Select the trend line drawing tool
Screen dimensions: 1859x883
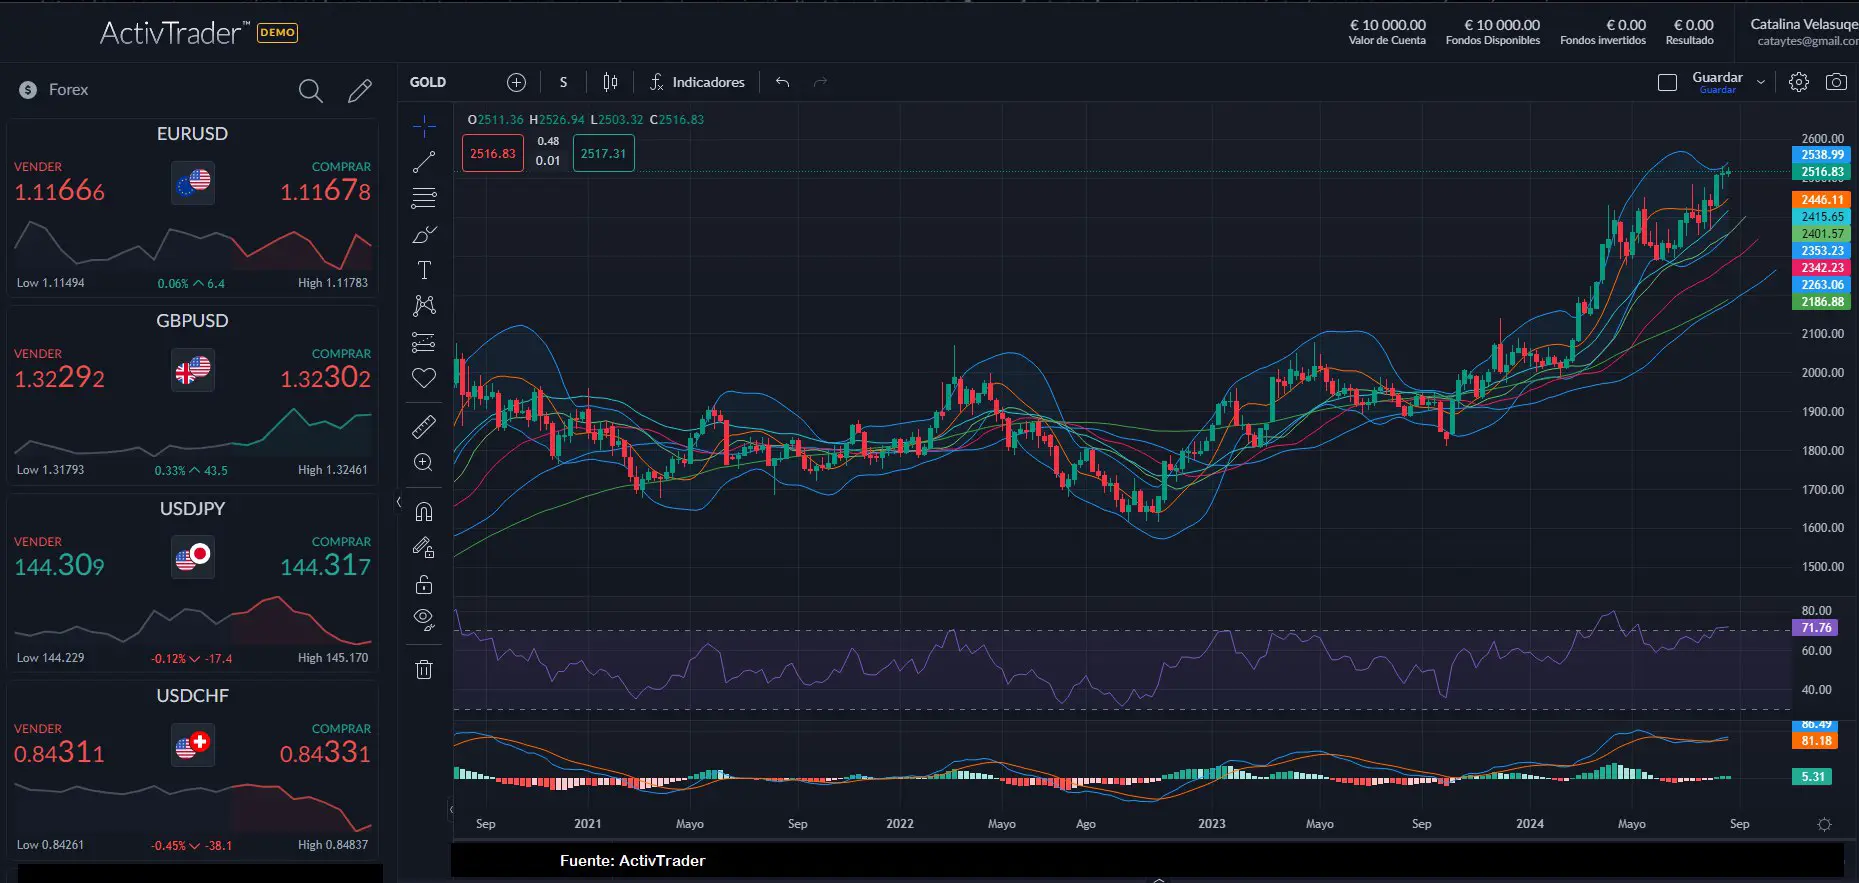coord(424,162)
